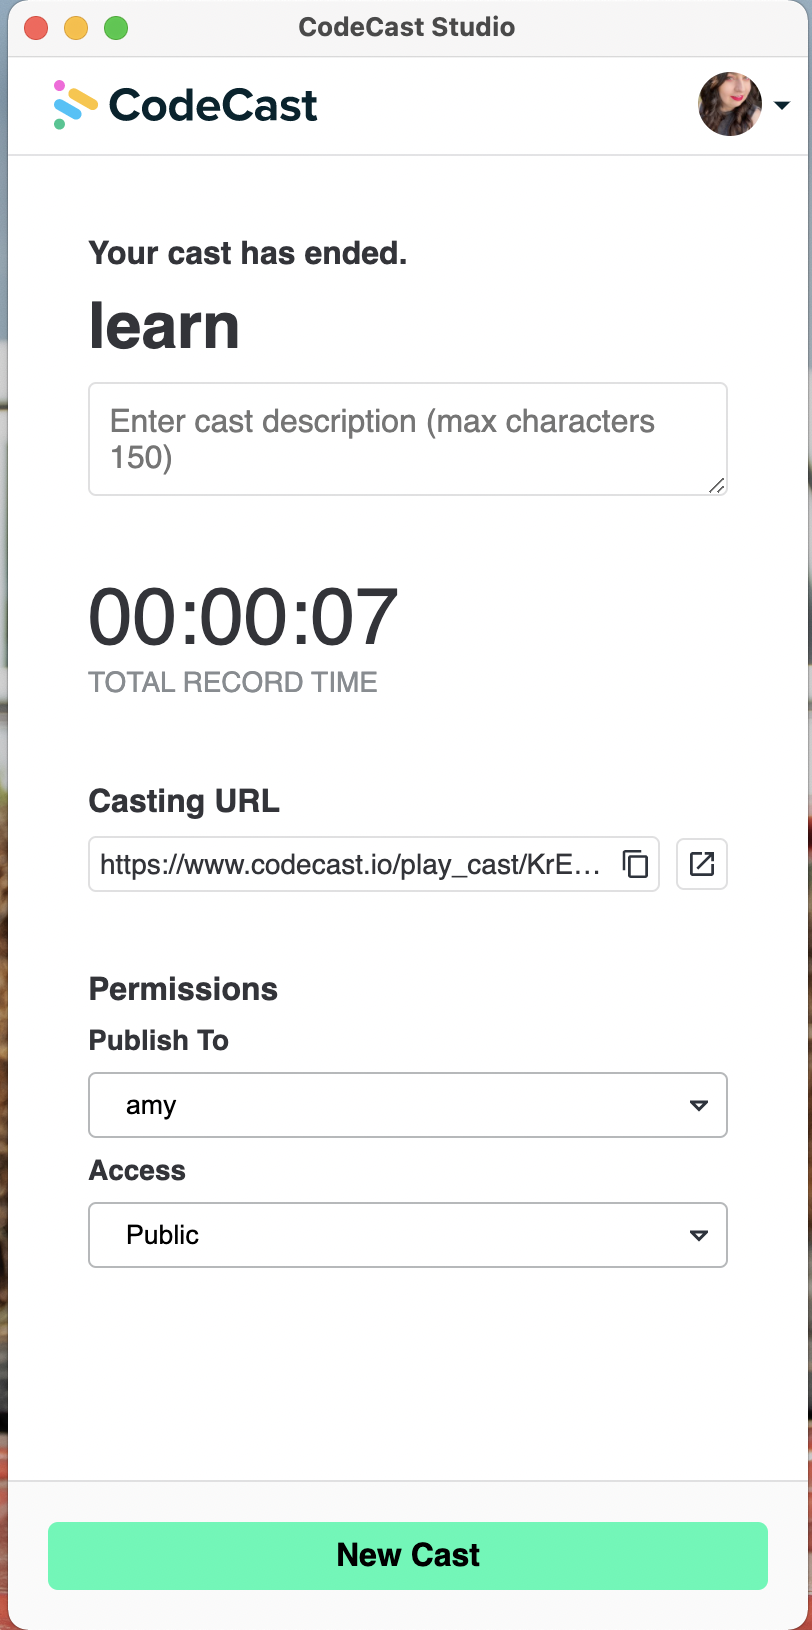Grab the description box resize handle
812x1630 pixels.
717,485
